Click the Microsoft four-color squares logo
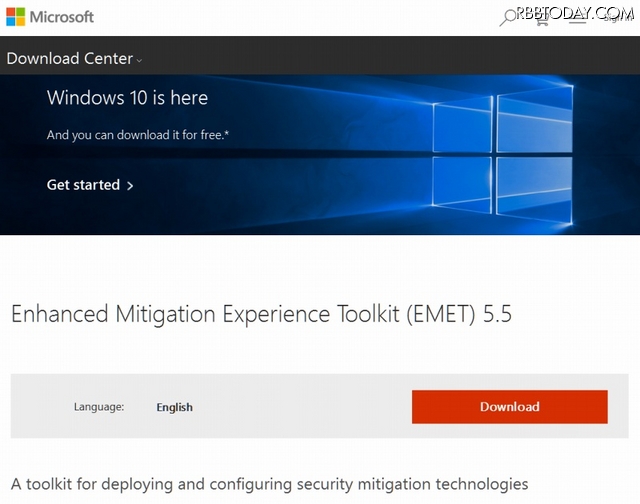The image size is (640, 504). pyautogui.click(x=16, y=17)
